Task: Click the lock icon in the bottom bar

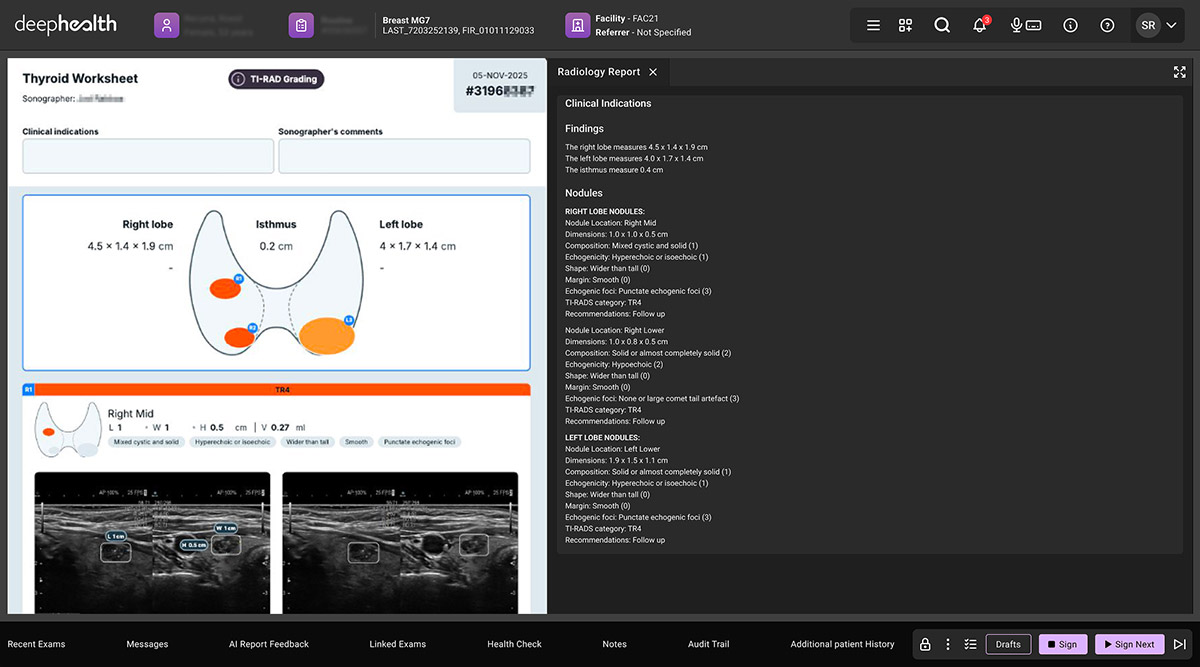Action: click(925, 644)
